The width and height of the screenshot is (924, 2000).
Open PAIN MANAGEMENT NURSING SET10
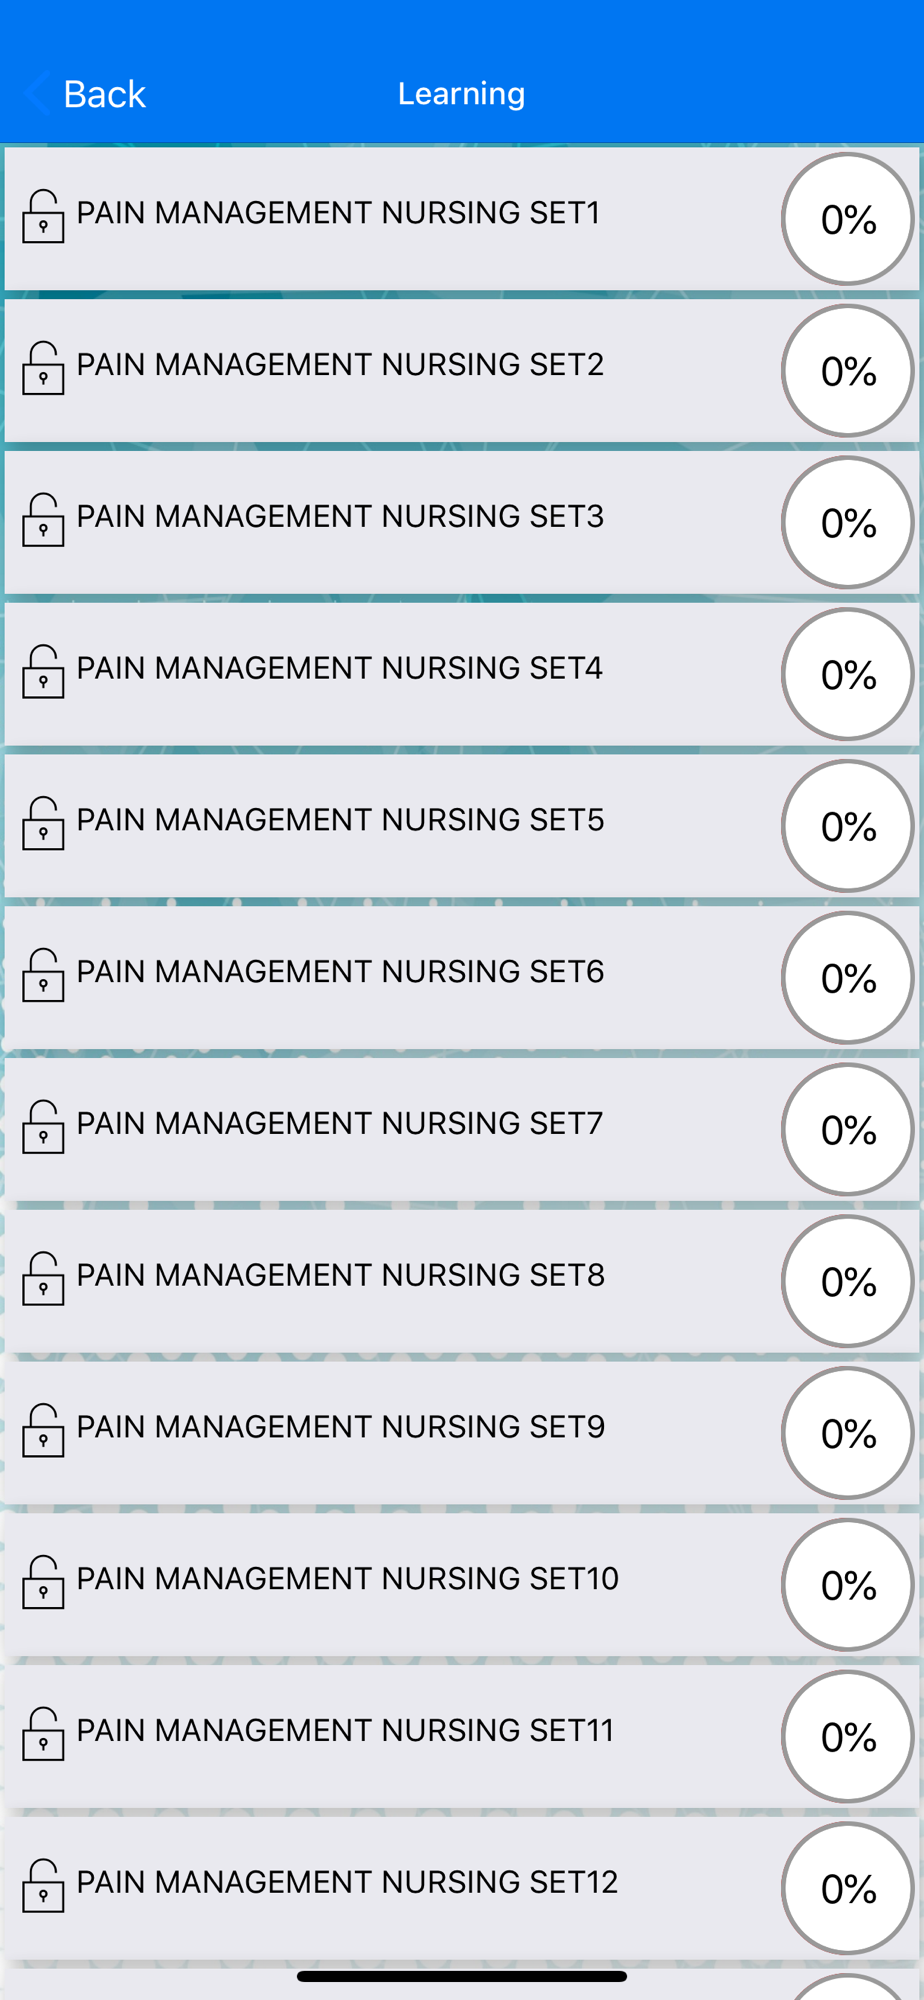pos(462,1585)
